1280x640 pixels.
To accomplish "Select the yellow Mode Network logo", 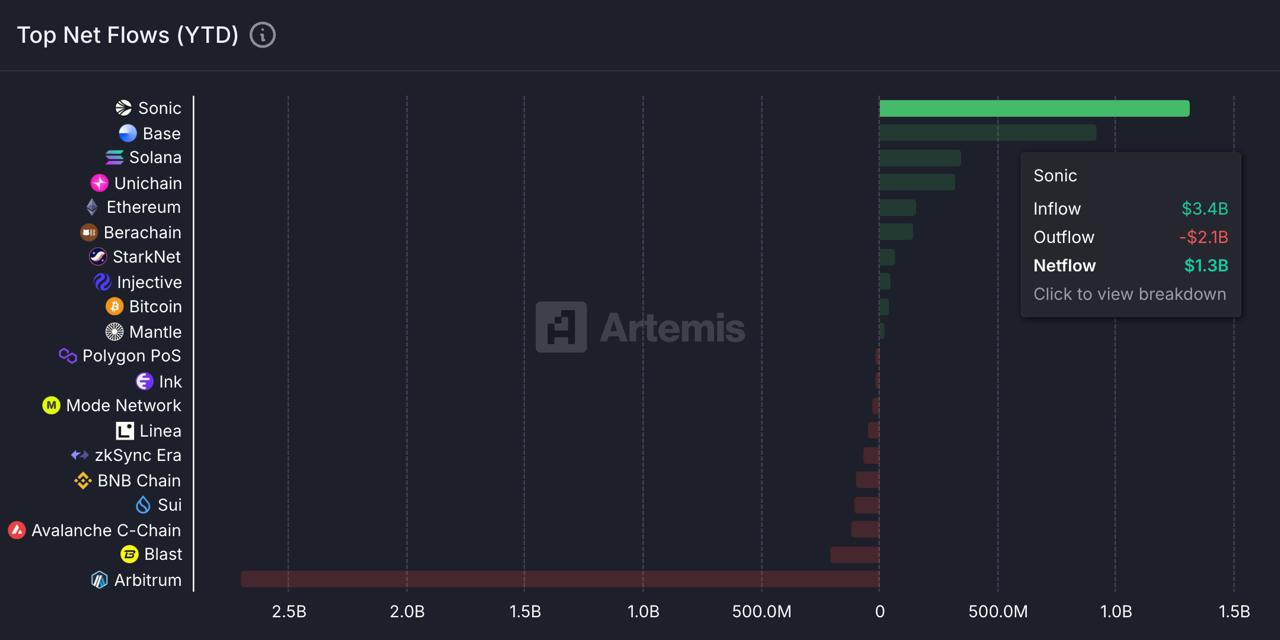I will click(51, 405).
